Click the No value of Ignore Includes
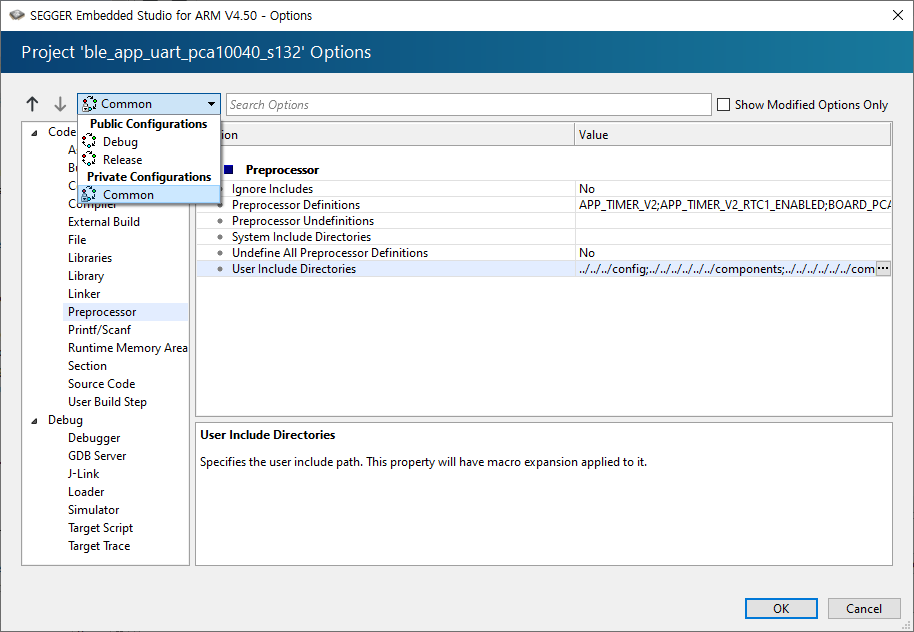 point(587,189)
